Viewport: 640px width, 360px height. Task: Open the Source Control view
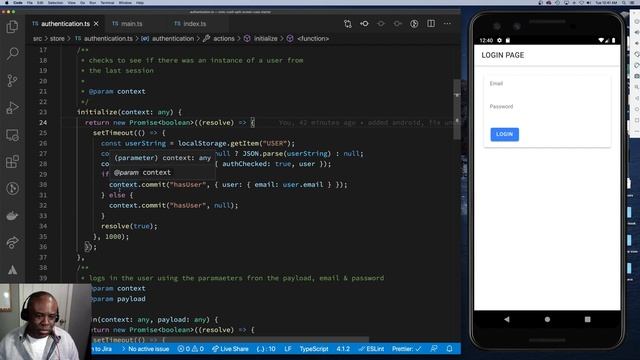click(x=13, y=80)
